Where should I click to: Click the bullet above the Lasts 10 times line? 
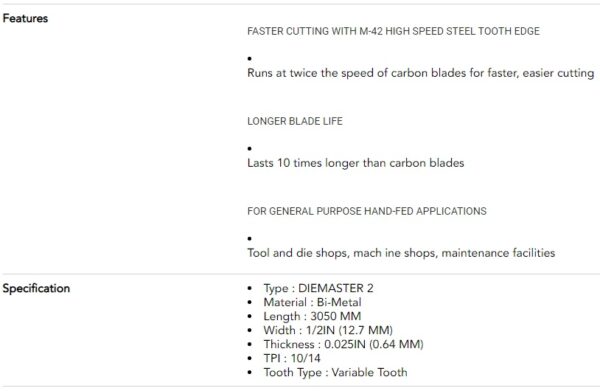[x=249, y=148]
